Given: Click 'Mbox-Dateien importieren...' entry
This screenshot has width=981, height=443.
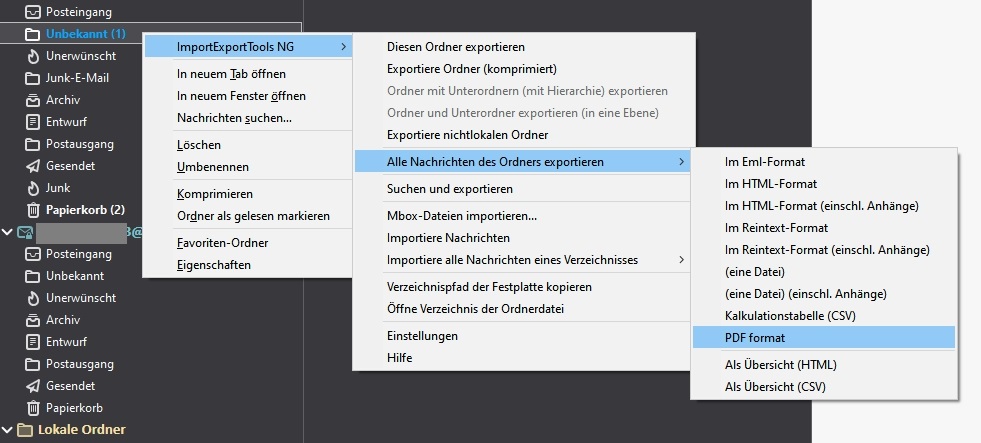Looking at the screenshot, I should 462,216.
